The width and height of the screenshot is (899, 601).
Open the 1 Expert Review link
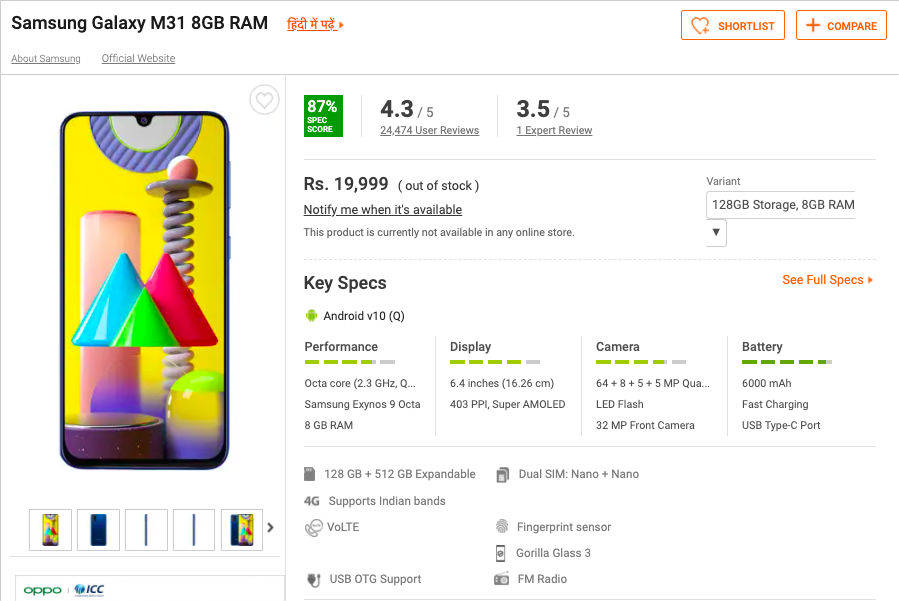pyautogui.click(x=554, y=131)
